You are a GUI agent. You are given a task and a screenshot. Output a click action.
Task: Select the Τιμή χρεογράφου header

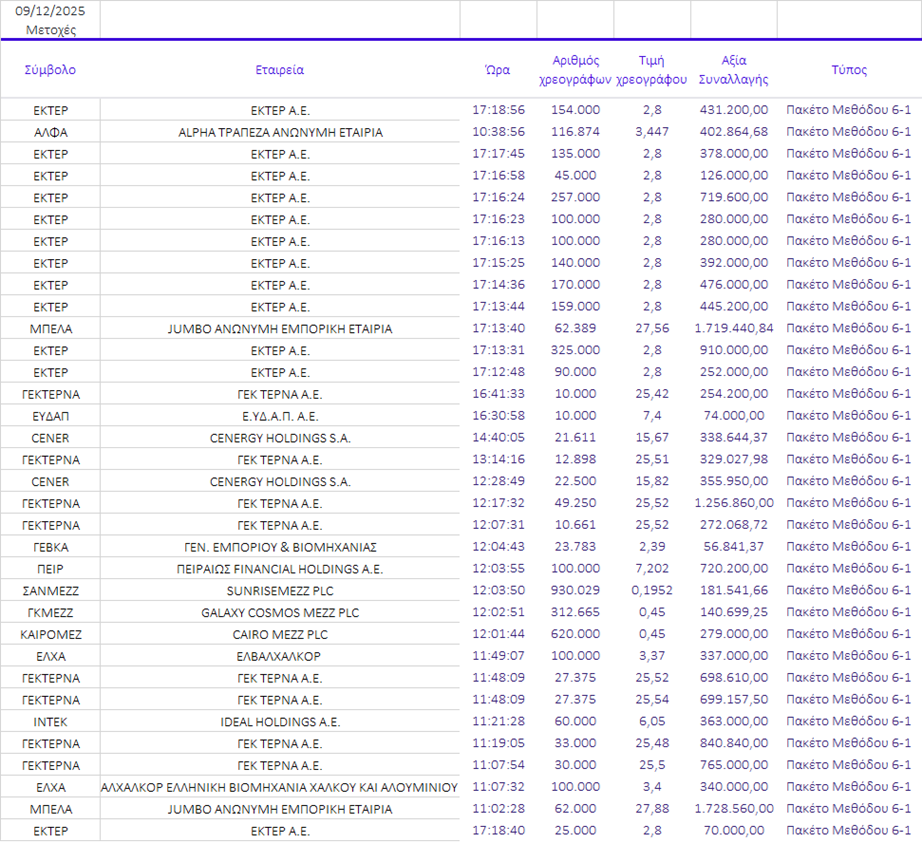click(651, 69)
